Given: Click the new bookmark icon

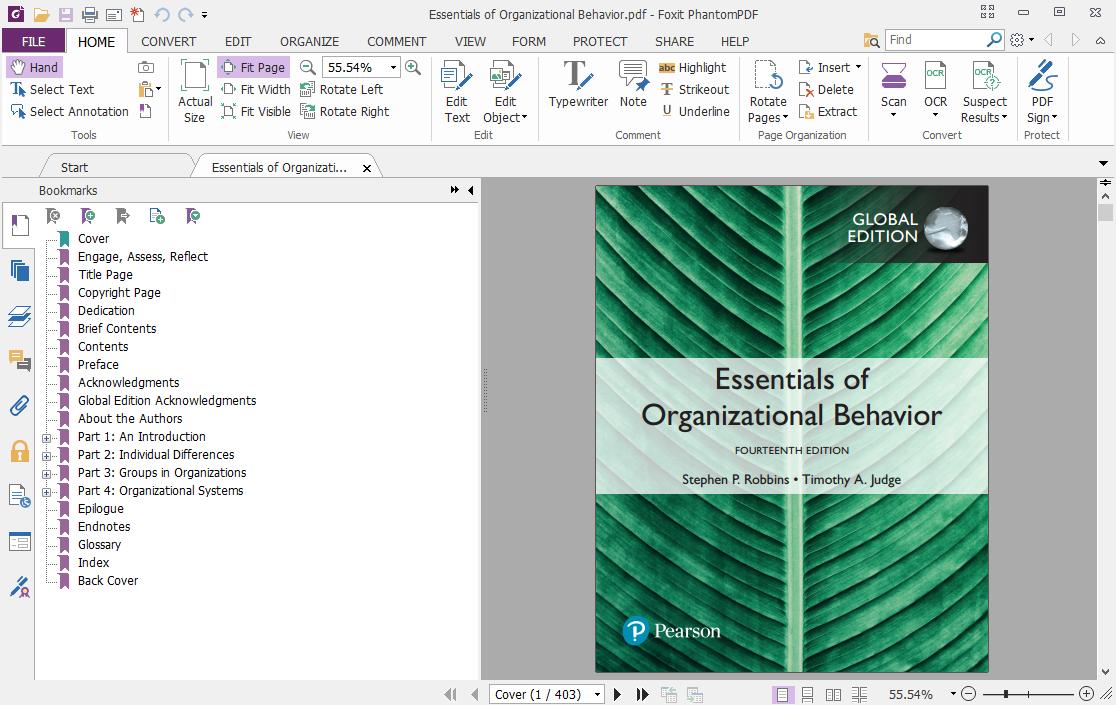Looking at the screenshot, I should [88, 216].
